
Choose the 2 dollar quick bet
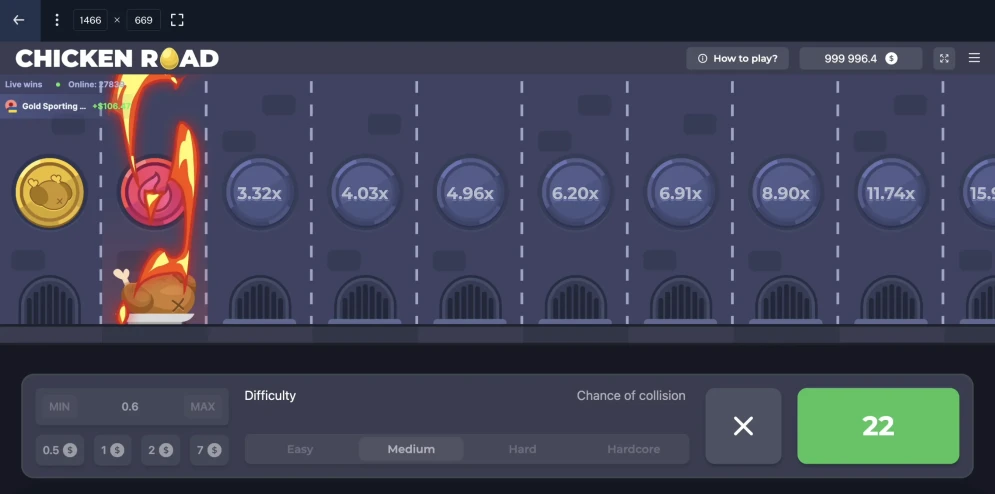click(160, 450)
